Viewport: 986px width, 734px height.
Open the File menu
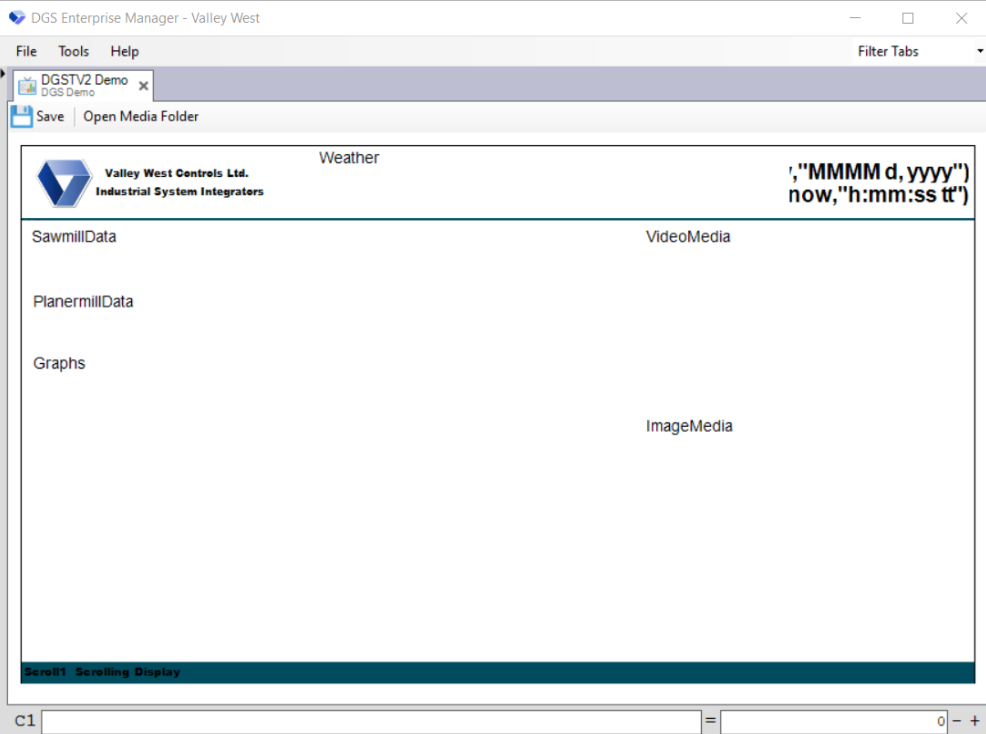[x=25, y=51]
